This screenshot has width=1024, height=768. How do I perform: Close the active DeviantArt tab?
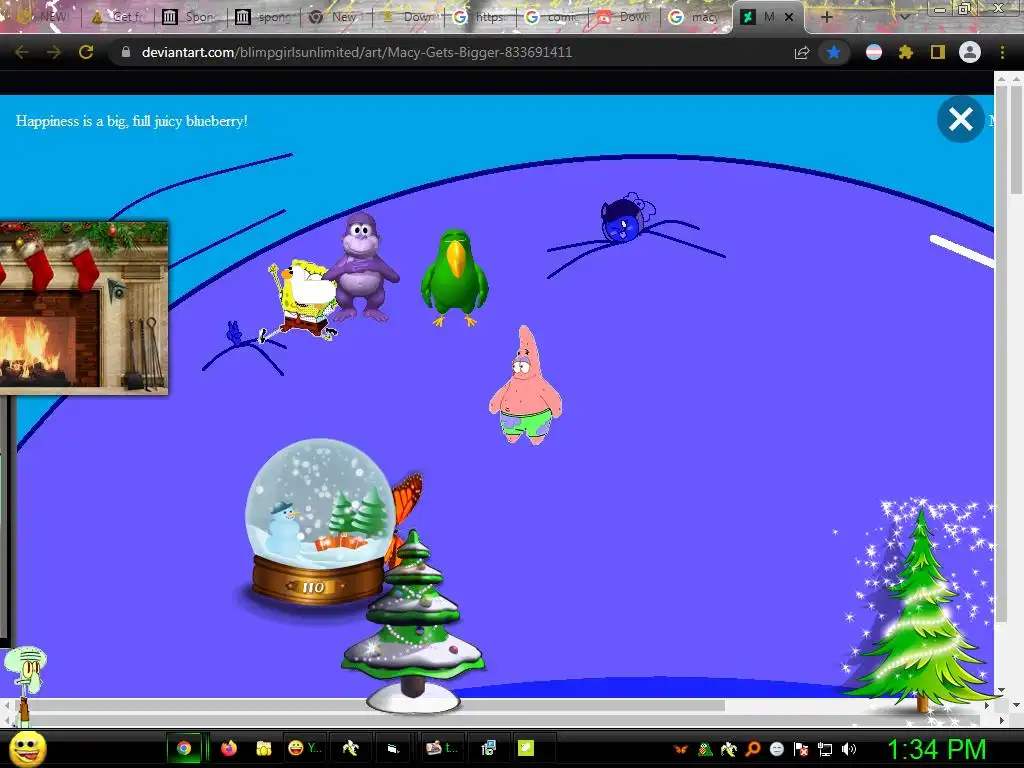pos(789,17)
